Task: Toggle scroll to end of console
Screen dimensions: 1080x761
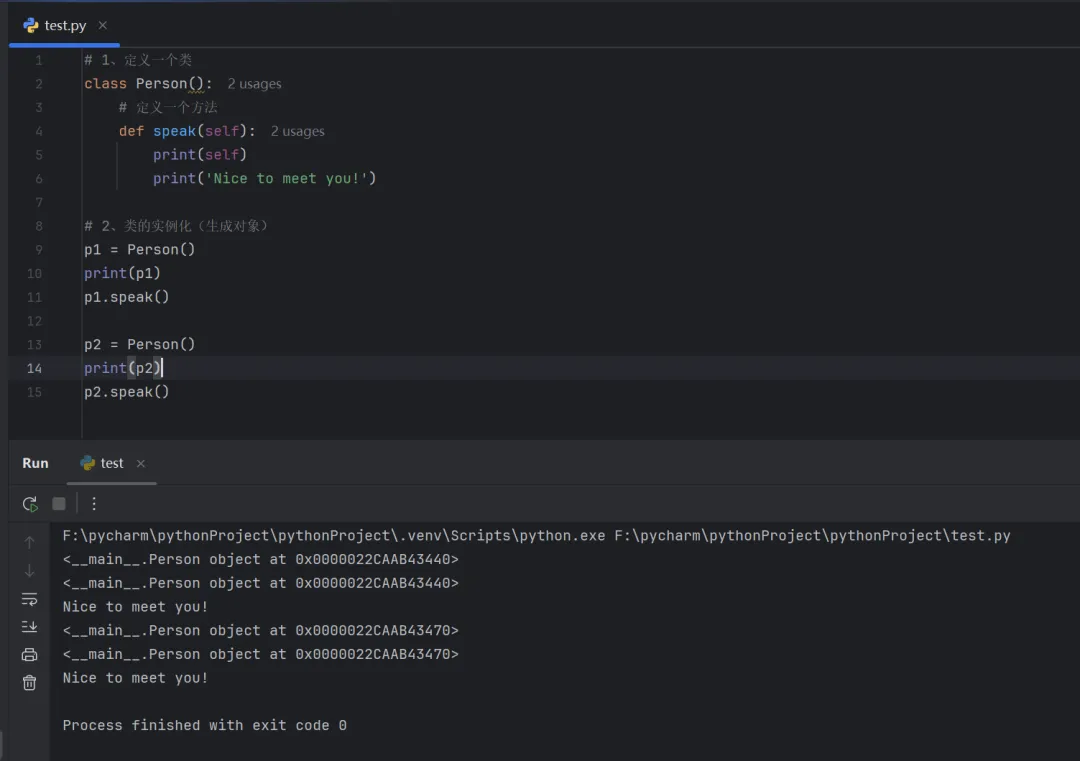Action: coord(30,627)
